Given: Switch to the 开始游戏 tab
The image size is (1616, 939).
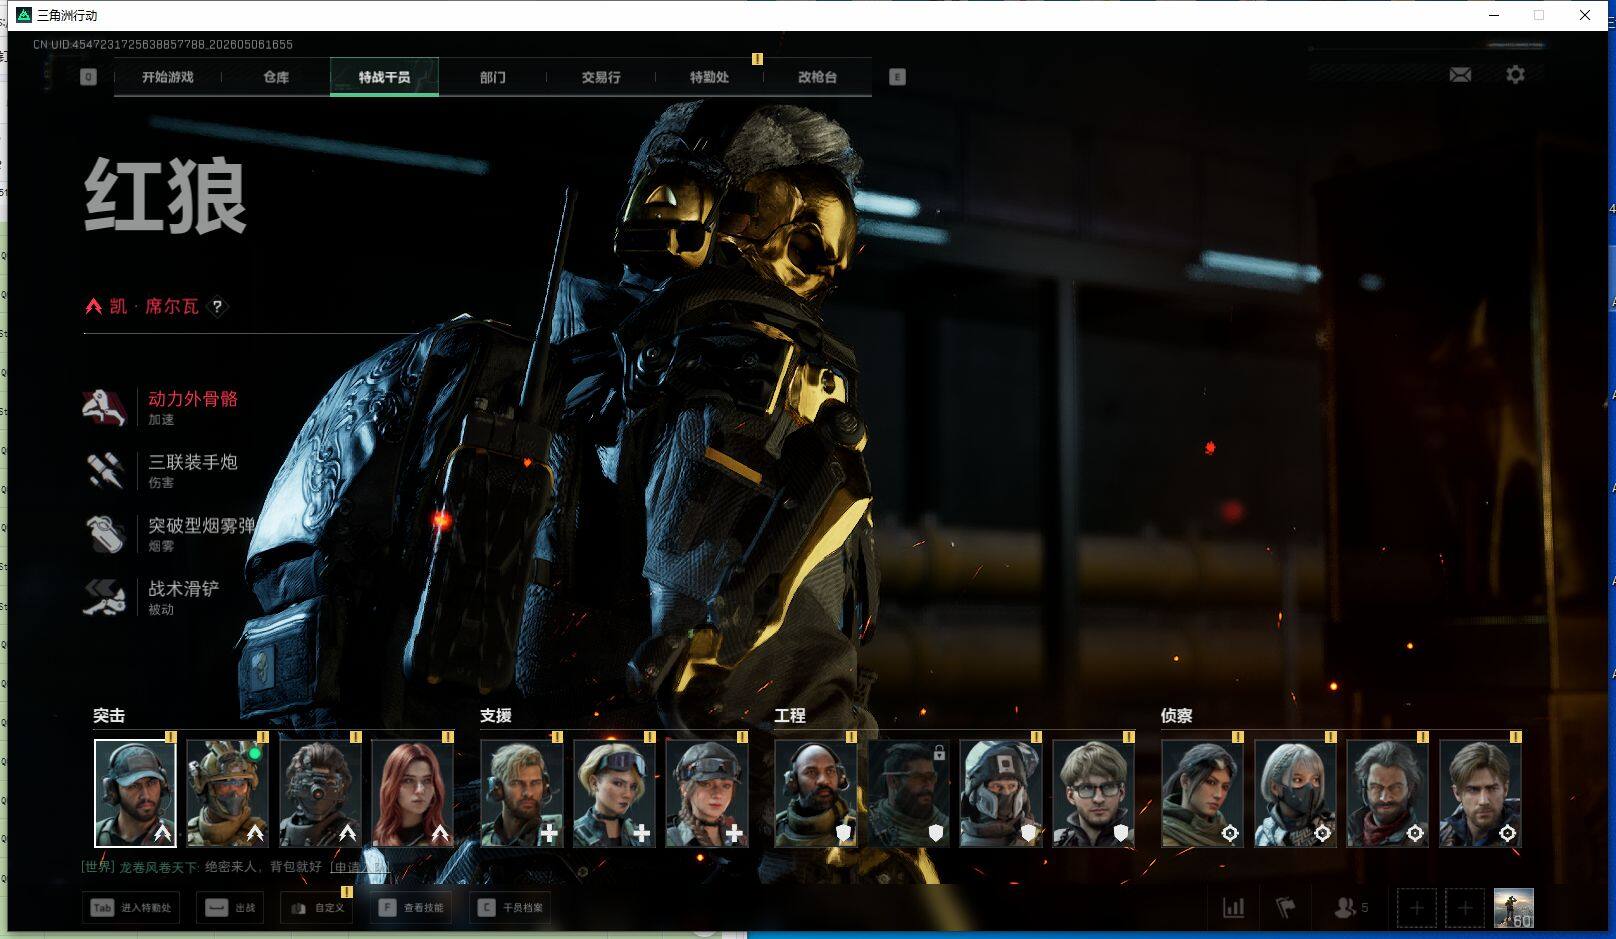Looking at the screenshot, I should [x=168, y=77].
